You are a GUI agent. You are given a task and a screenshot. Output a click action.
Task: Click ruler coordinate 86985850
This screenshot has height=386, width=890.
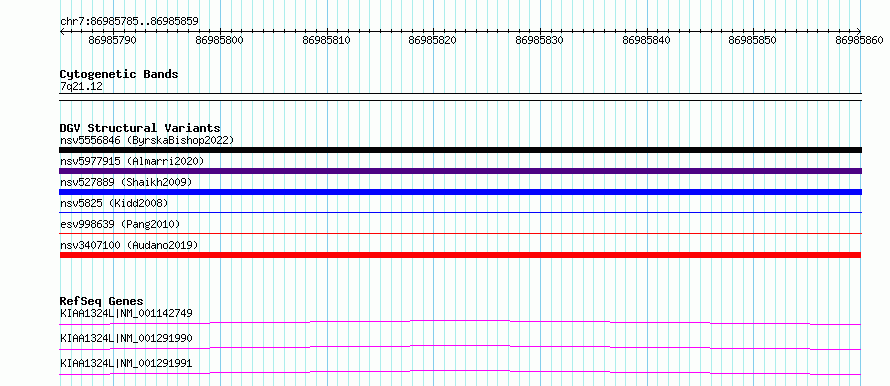[753, 40]
